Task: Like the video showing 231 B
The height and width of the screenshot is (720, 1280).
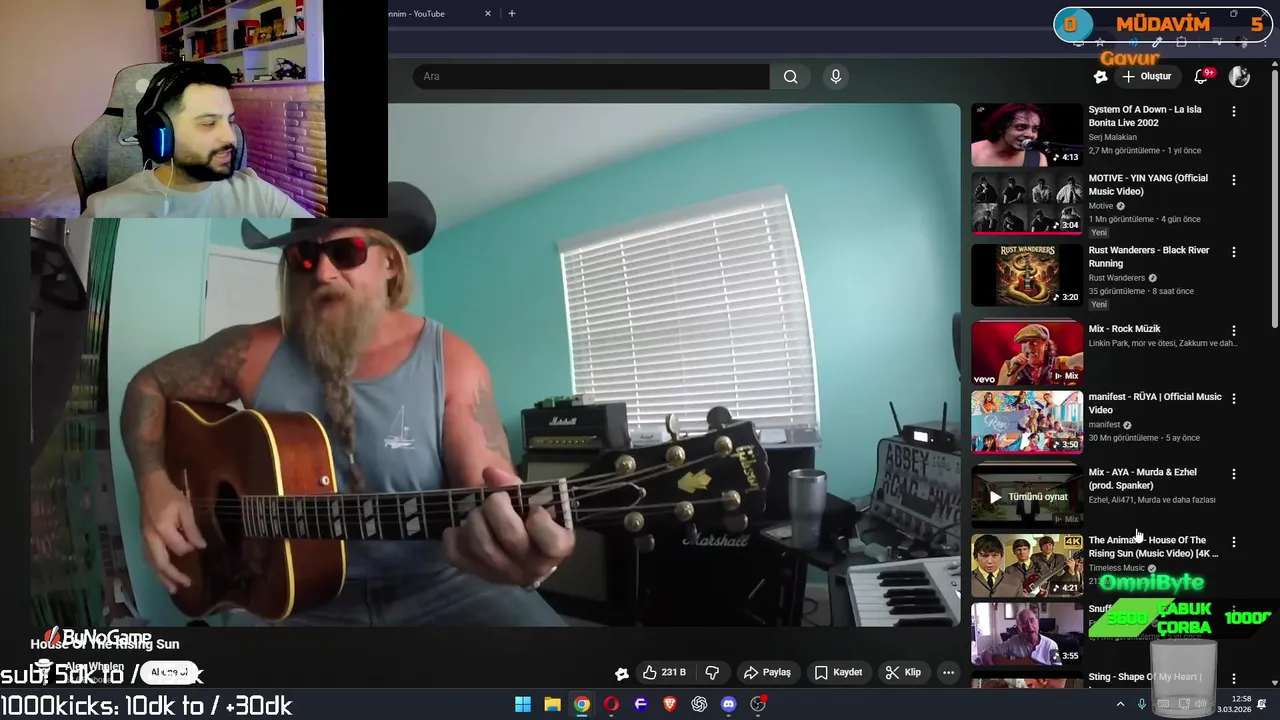Action: [663, 672]
